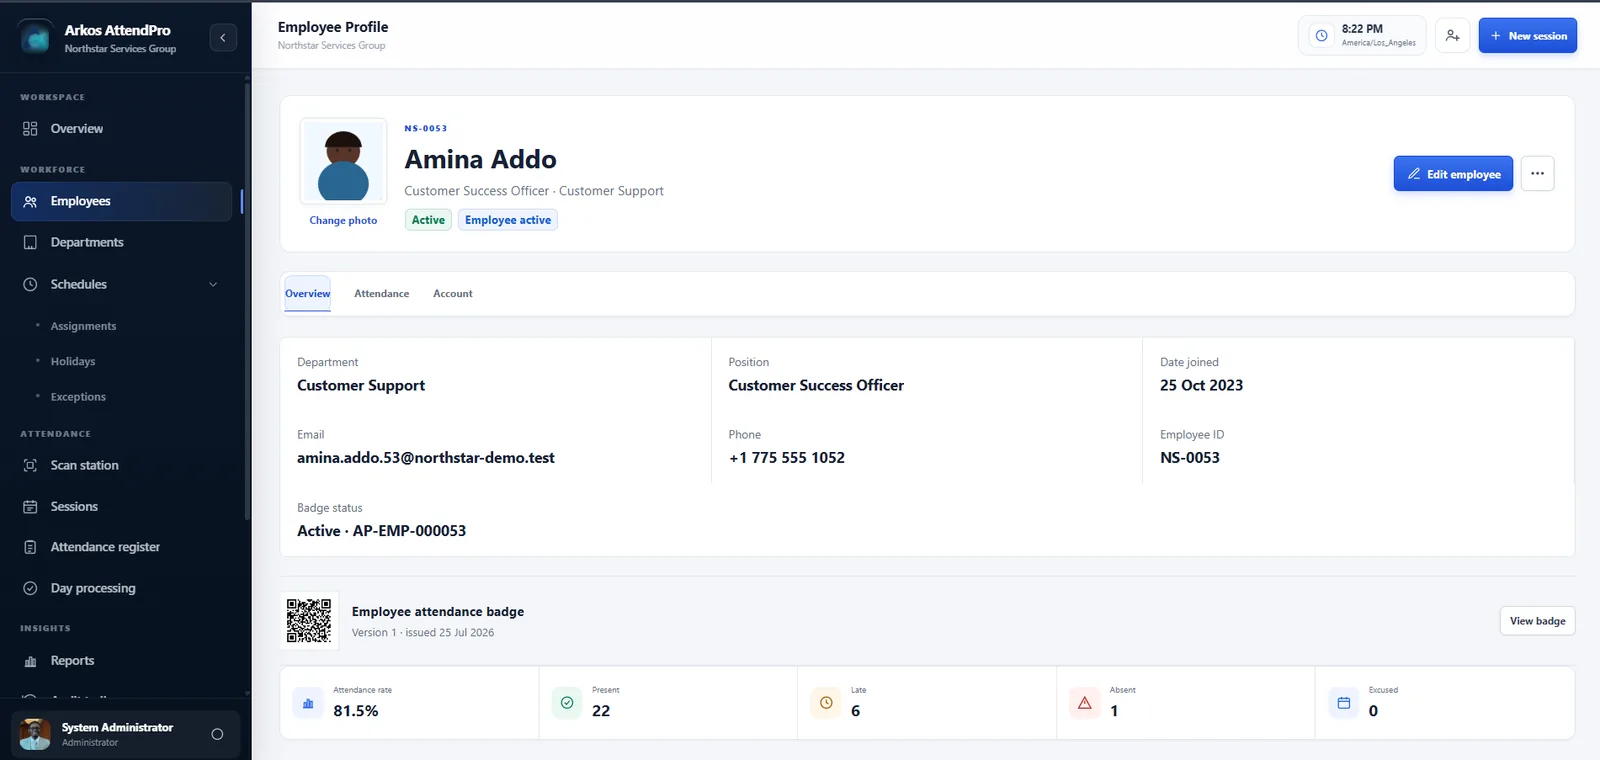The width and height of the screenshot is (1600, 760).
Task: Go to Scan station page
Action: pos(122,466)
